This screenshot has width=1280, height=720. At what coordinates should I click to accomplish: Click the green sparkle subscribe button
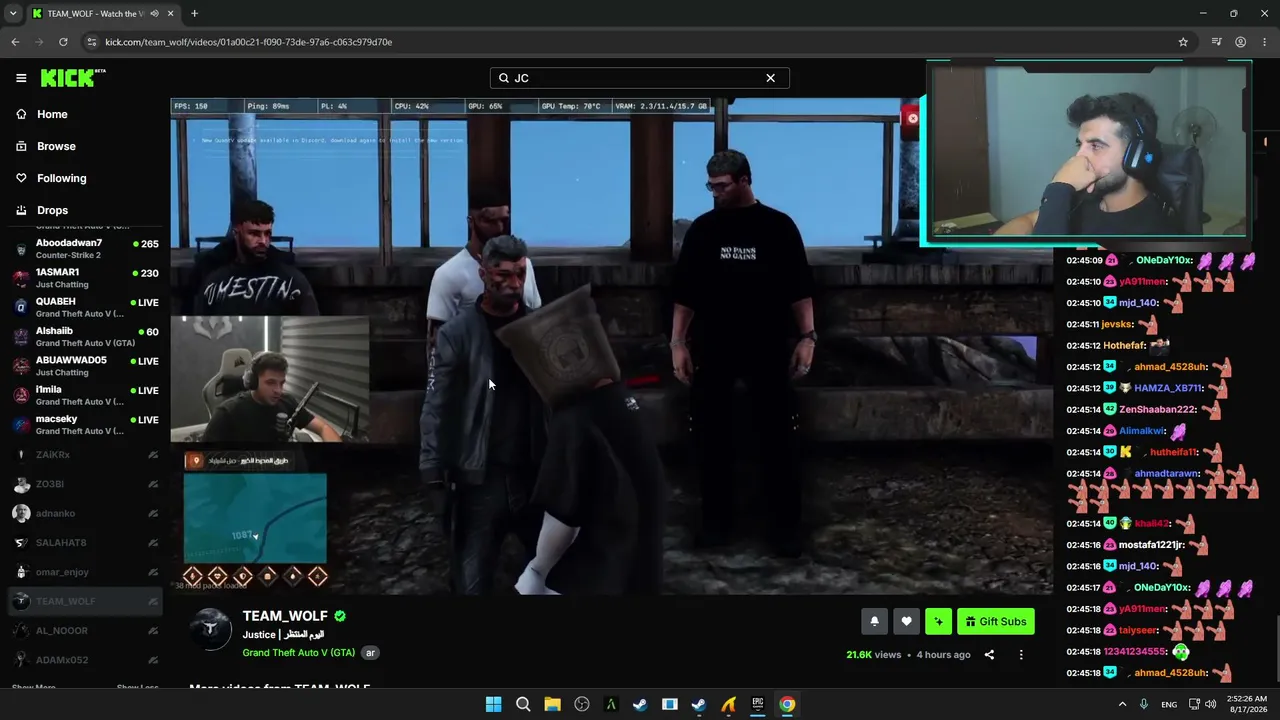(938, 622)
